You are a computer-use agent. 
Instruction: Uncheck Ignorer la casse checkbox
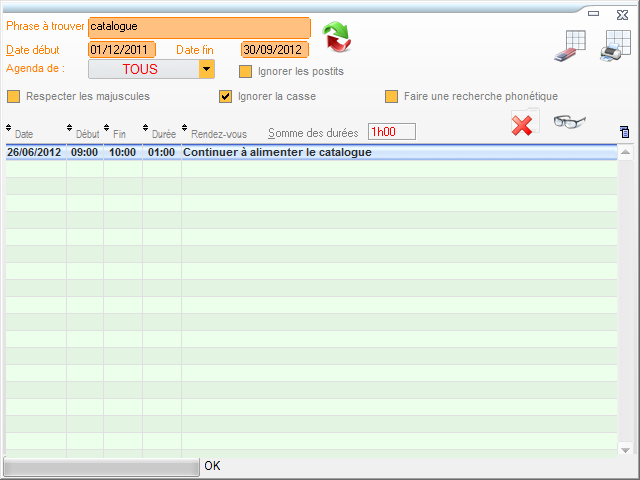tap(226, 97)
